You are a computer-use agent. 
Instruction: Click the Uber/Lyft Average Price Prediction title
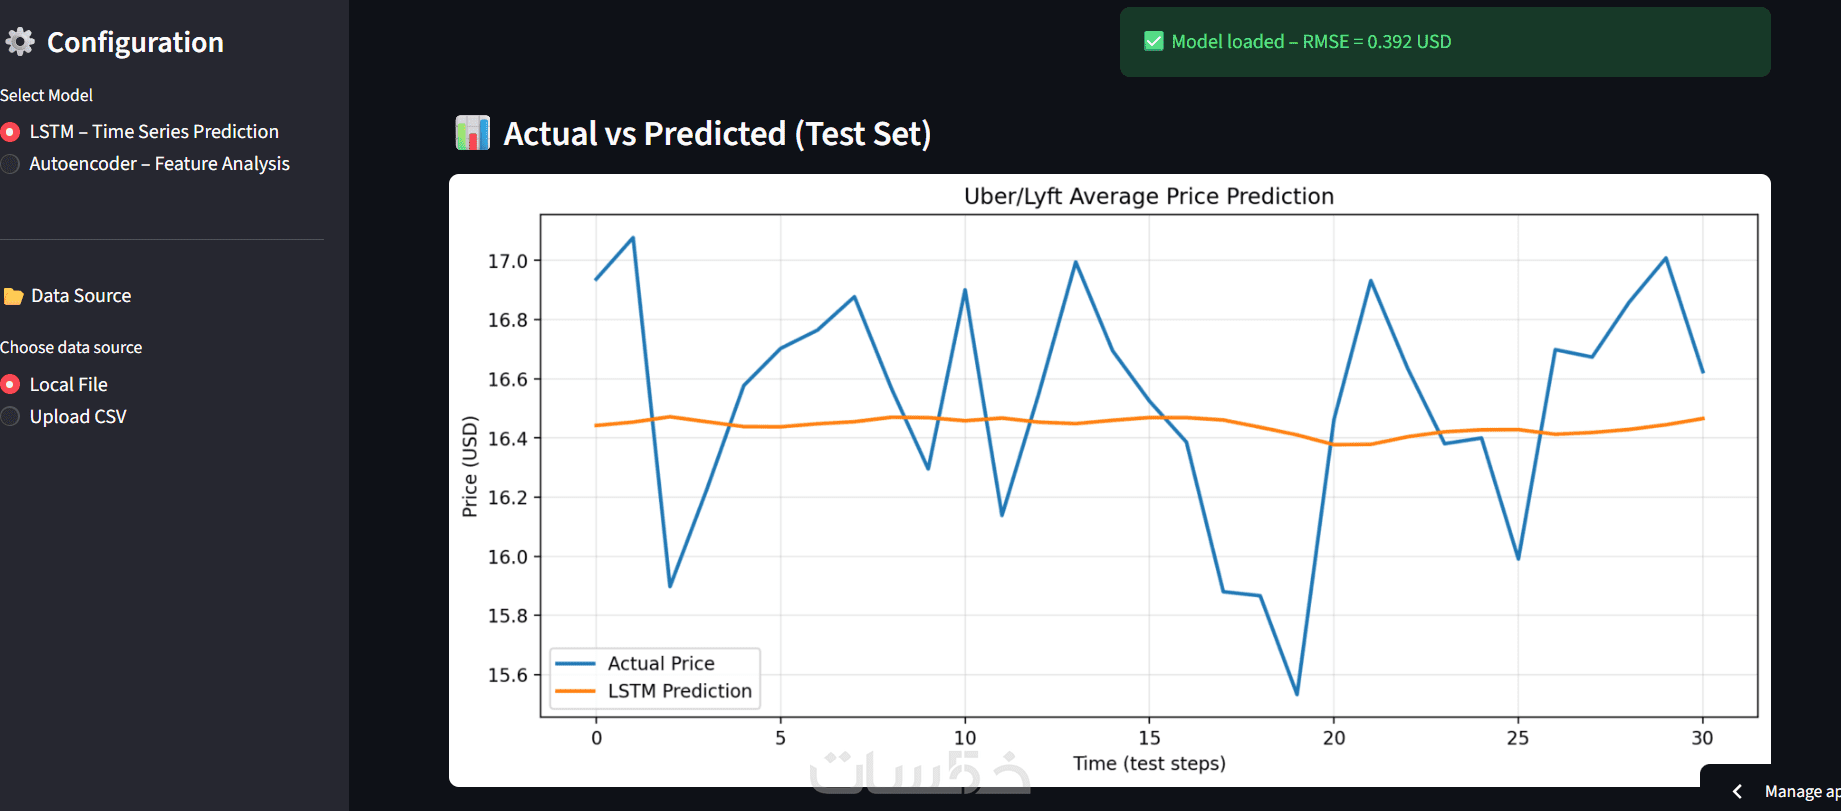pyautogui.click(x=1148, y=196)
